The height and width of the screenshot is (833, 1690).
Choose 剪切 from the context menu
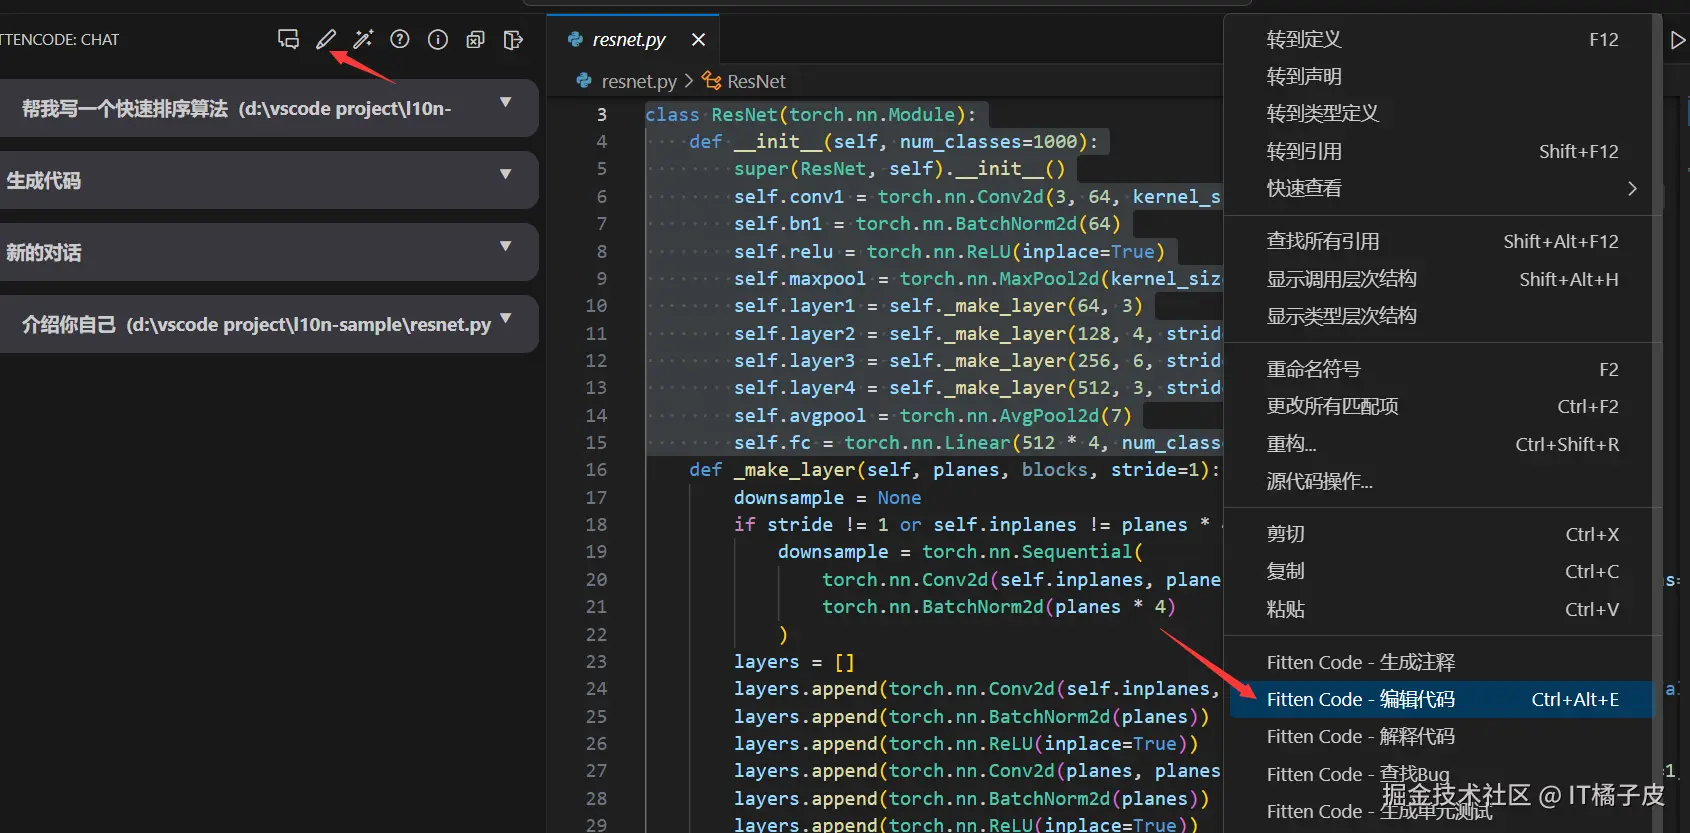point(1442,534)
